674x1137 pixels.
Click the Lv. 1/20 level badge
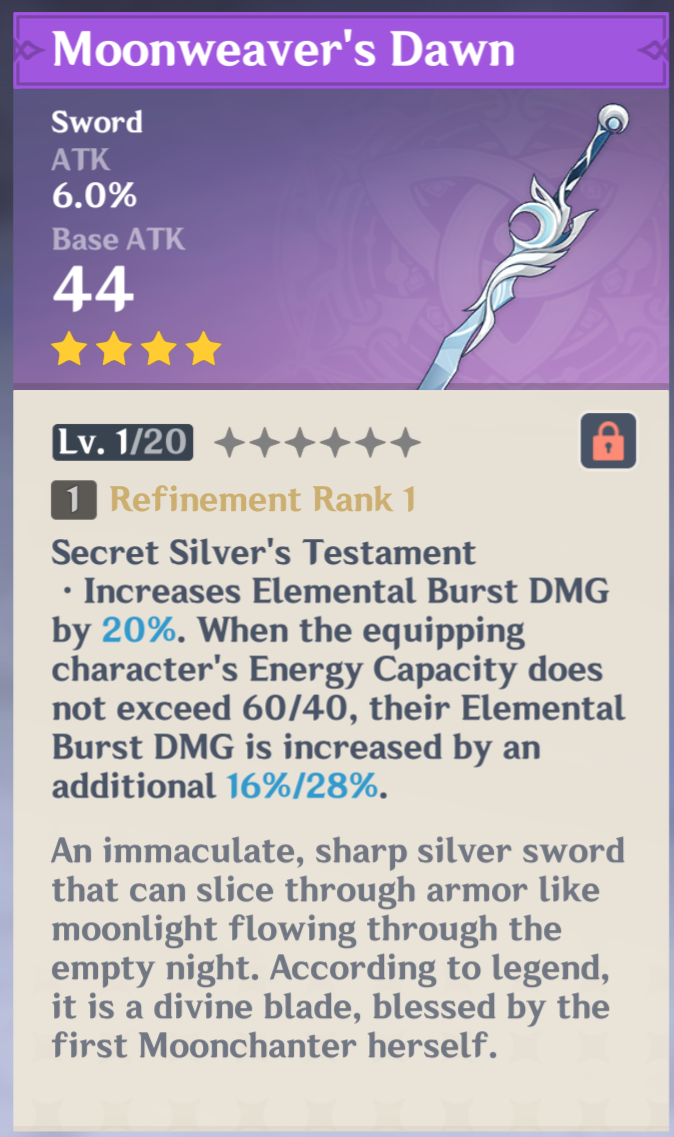123,442
